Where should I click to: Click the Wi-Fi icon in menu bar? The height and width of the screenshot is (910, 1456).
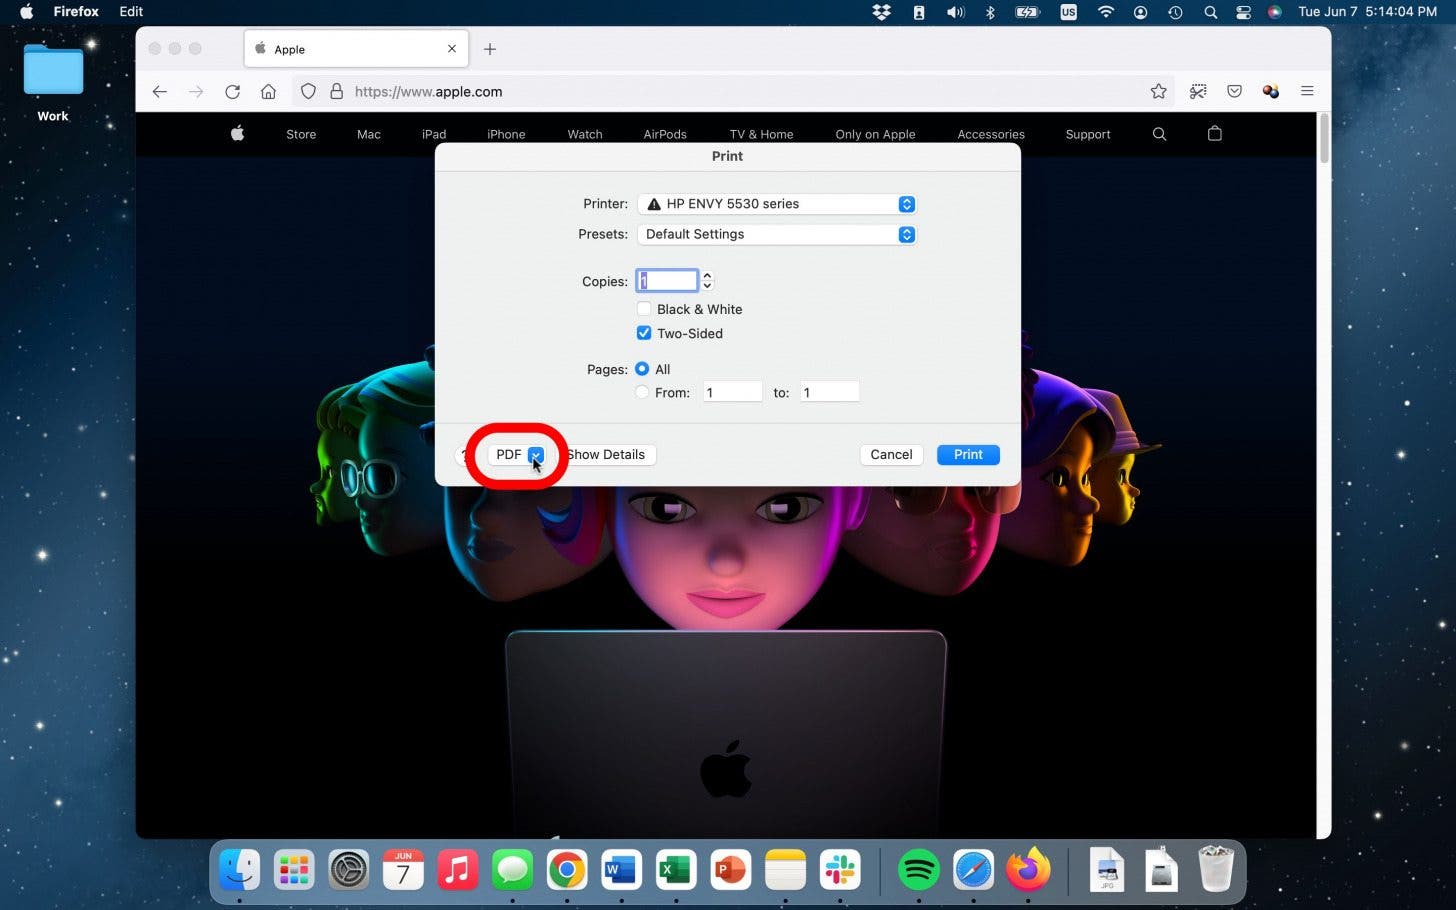point(1105,12)
